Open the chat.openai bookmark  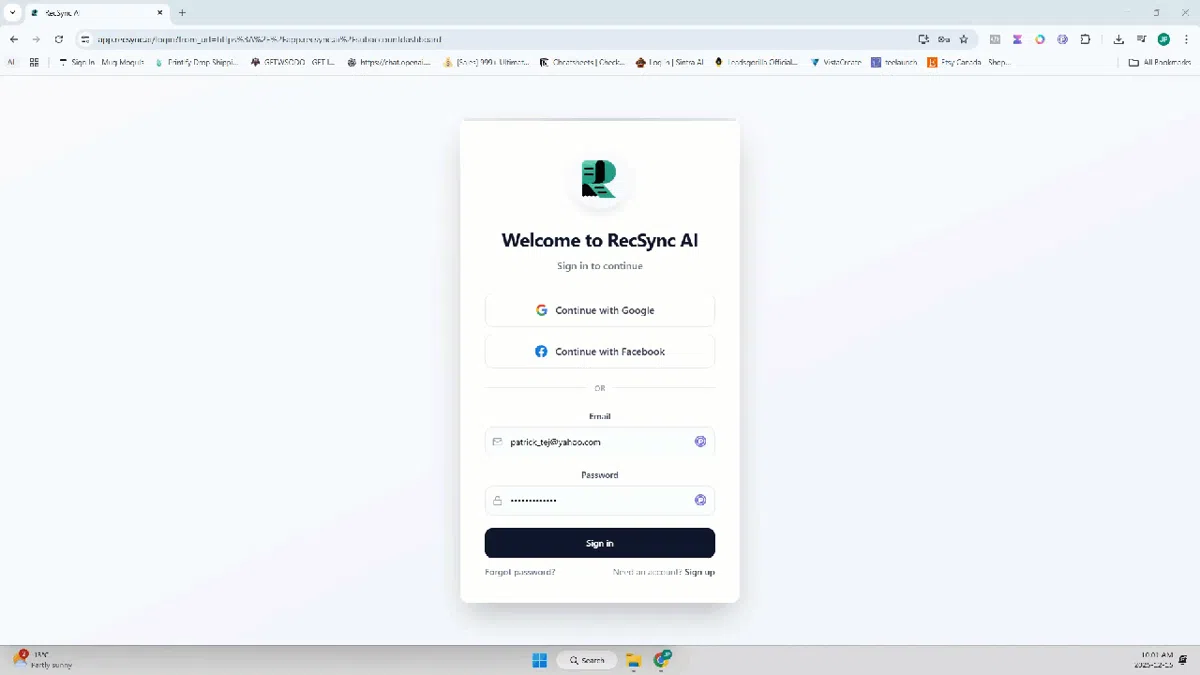click(389, 62)
